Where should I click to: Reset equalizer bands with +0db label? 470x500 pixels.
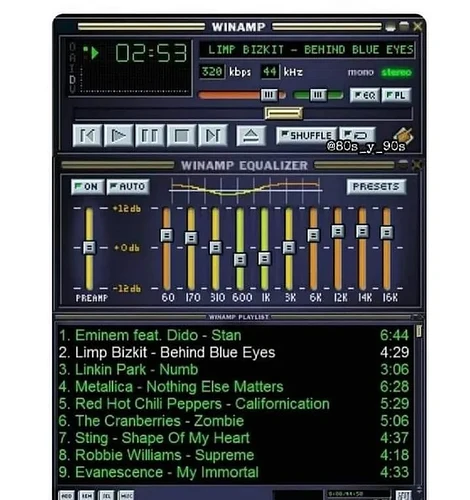pyautogui.click(x=127, y=248)
